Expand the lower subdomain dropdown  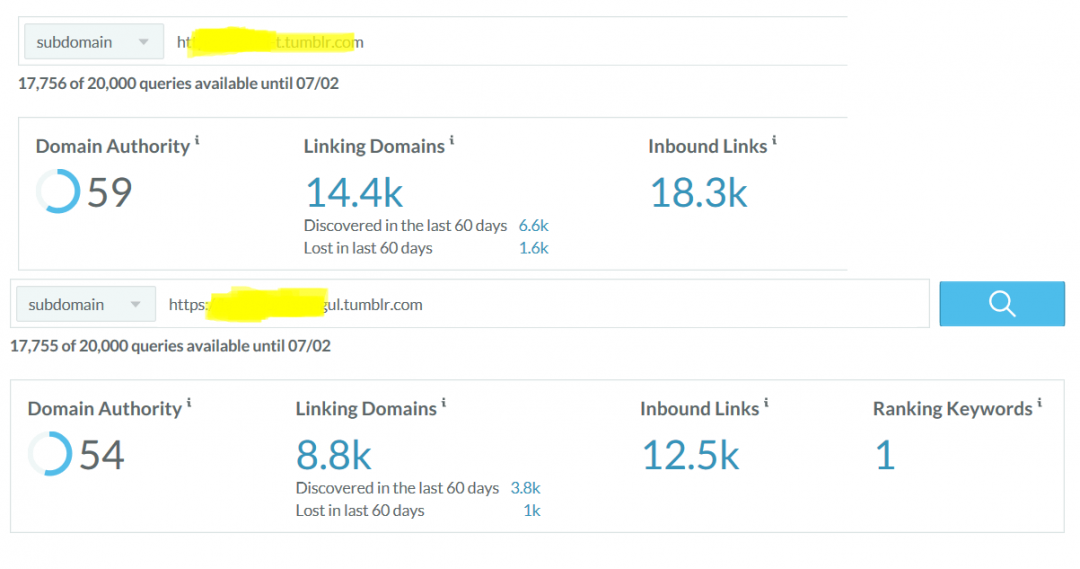coord(84,304)
